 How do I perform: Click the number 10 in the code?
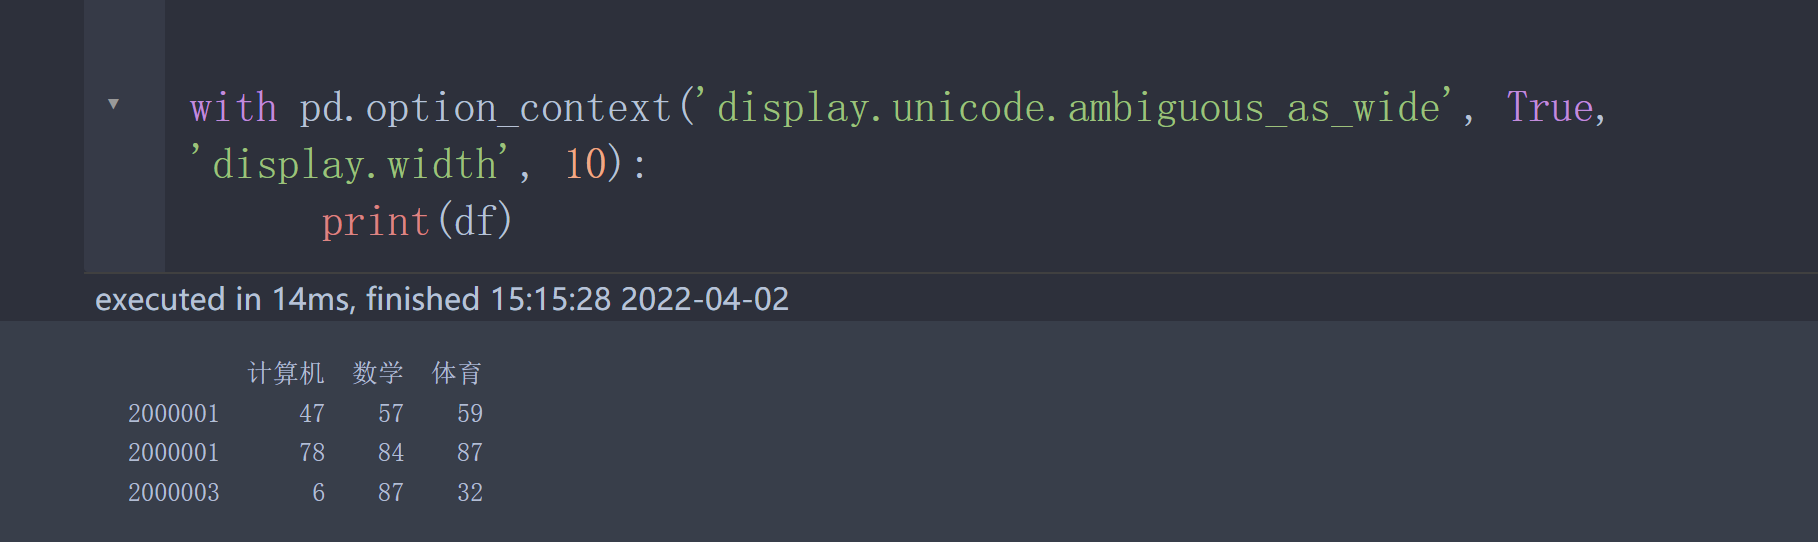(x=585, y=164)
